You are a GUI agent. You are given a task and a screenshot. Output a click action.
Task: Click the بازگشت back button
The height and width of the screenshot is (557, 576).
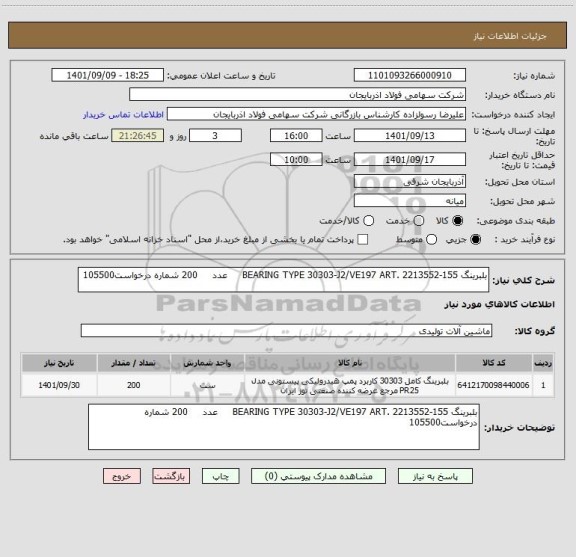(171, 476)
